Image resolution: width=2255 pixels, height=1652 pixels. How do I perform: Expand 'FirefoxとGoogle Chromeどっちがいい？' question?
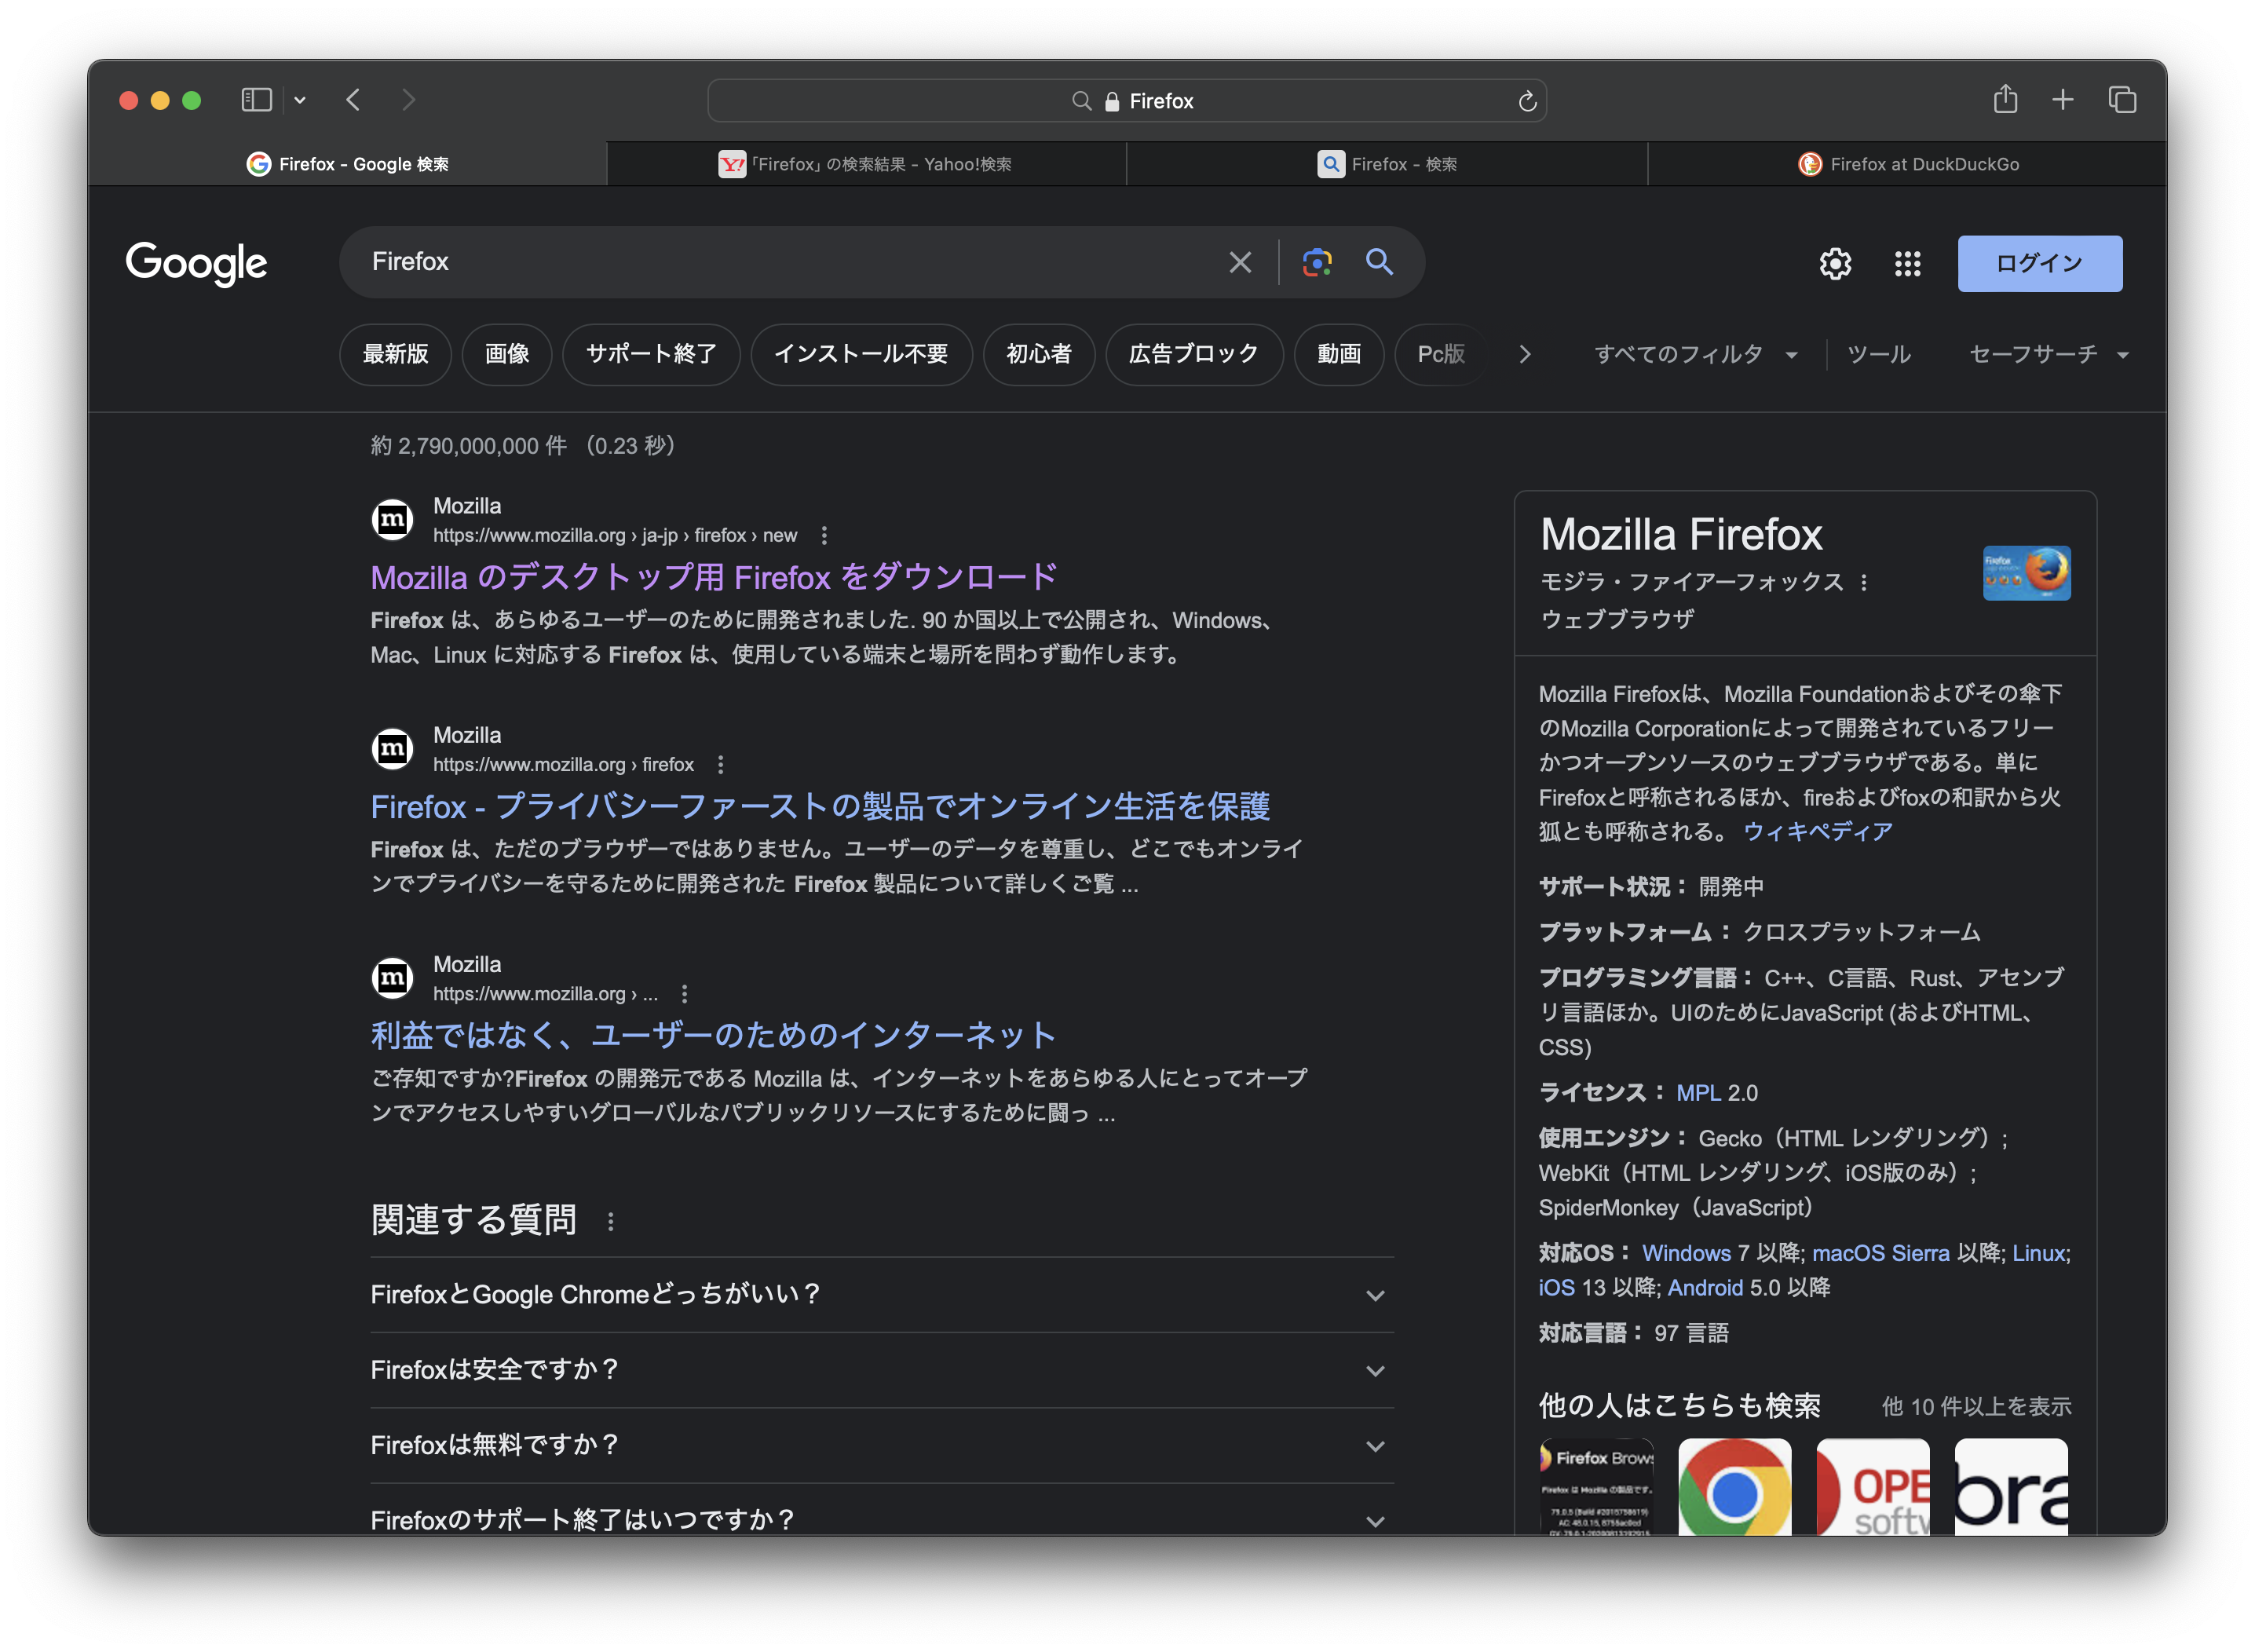point(881,1294)
